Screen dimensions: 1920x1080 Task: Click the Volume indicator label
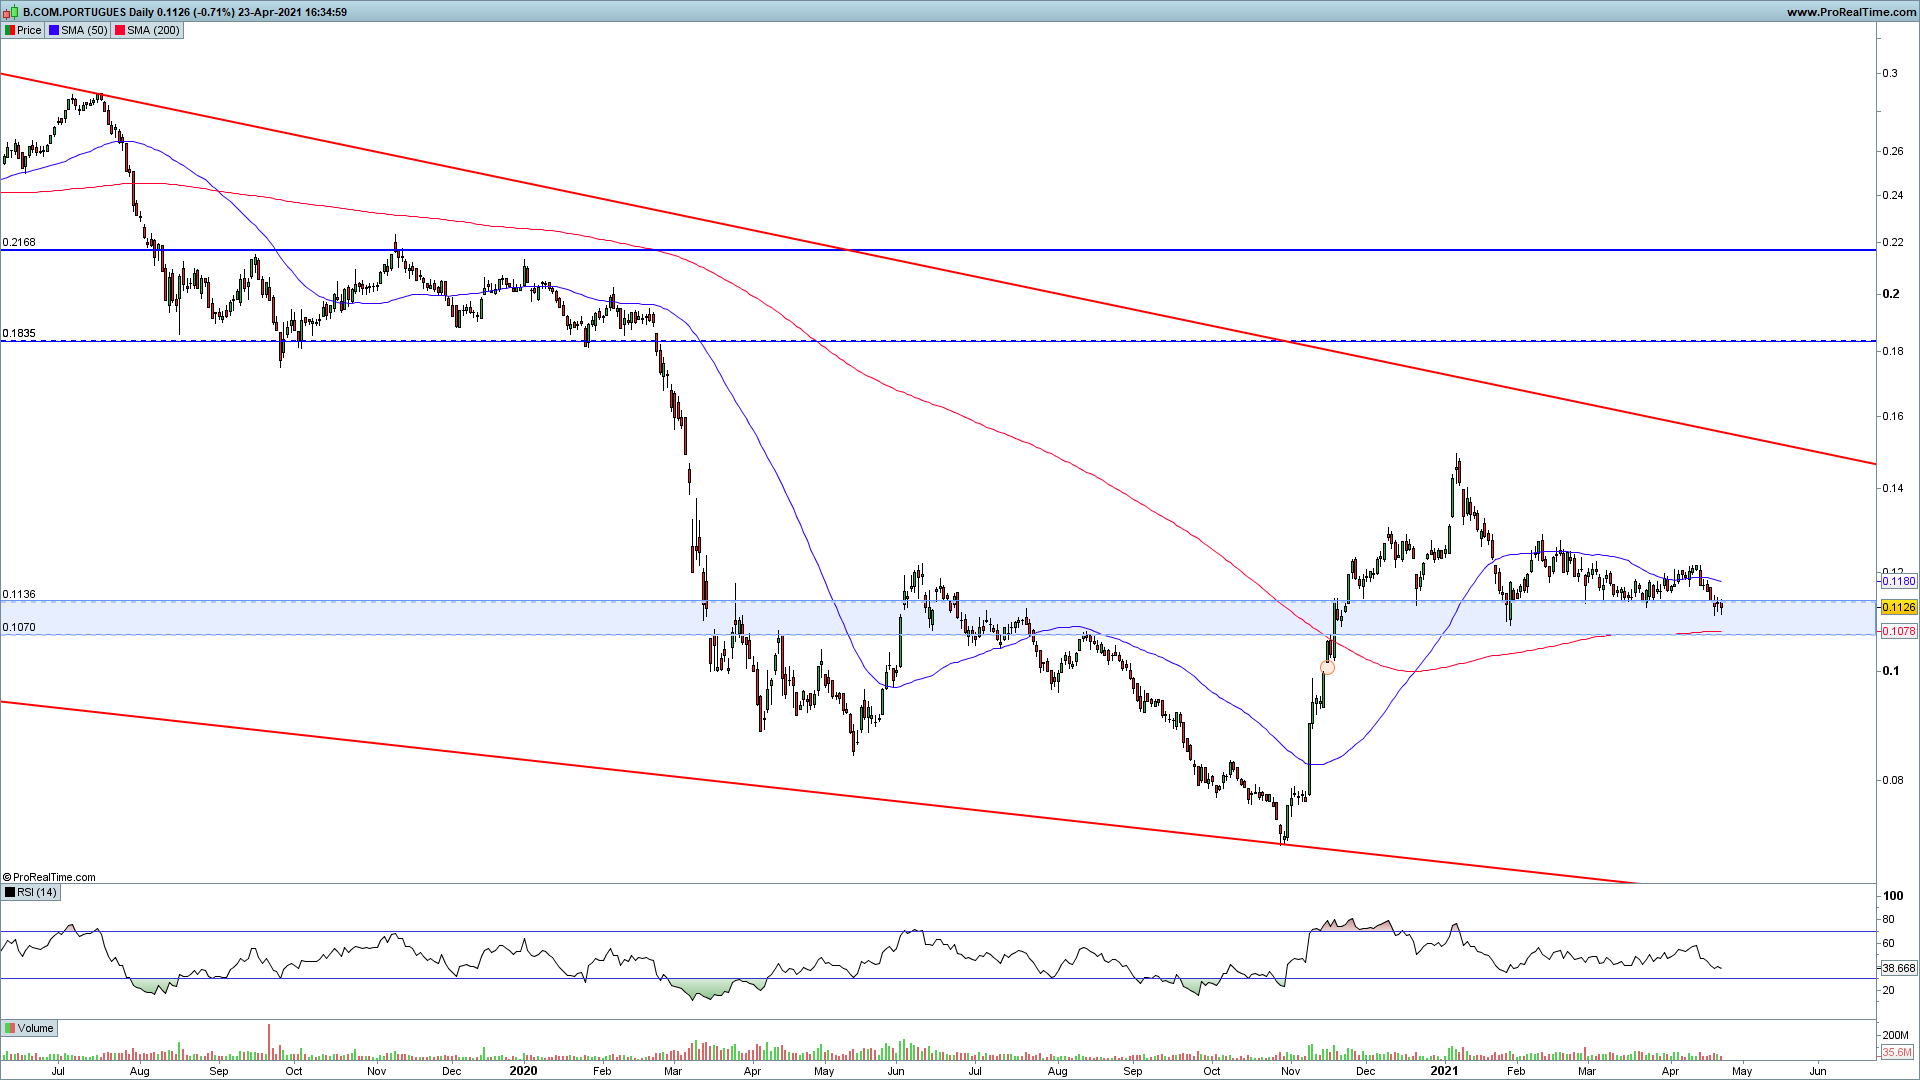pos(35,1028)
